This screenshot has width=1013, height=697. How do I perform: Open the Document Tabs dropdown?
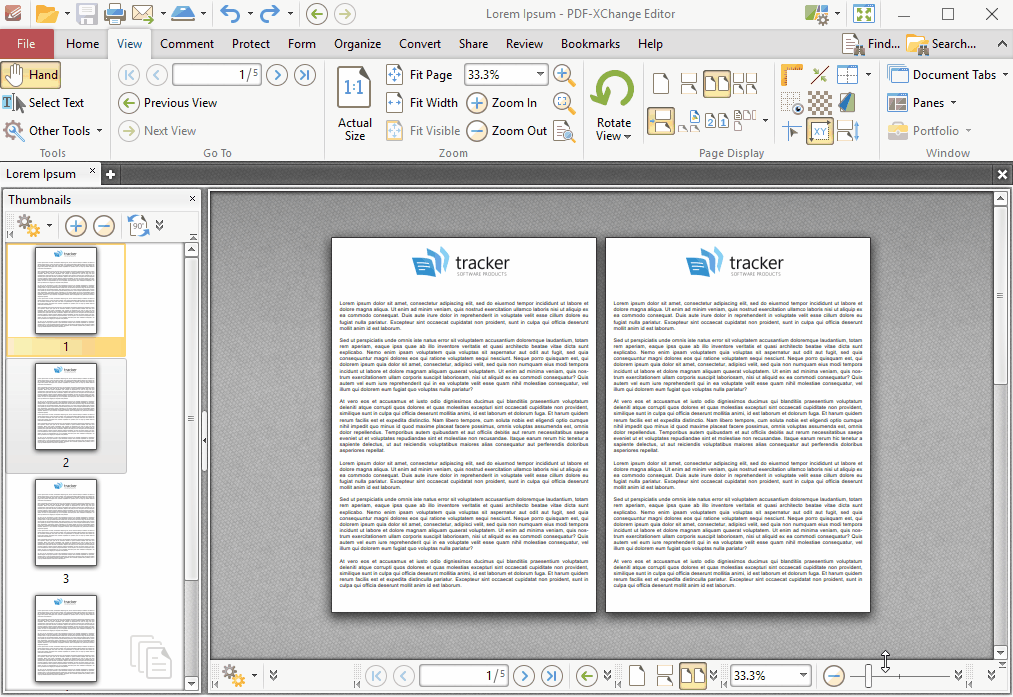[x=947, y=75]
